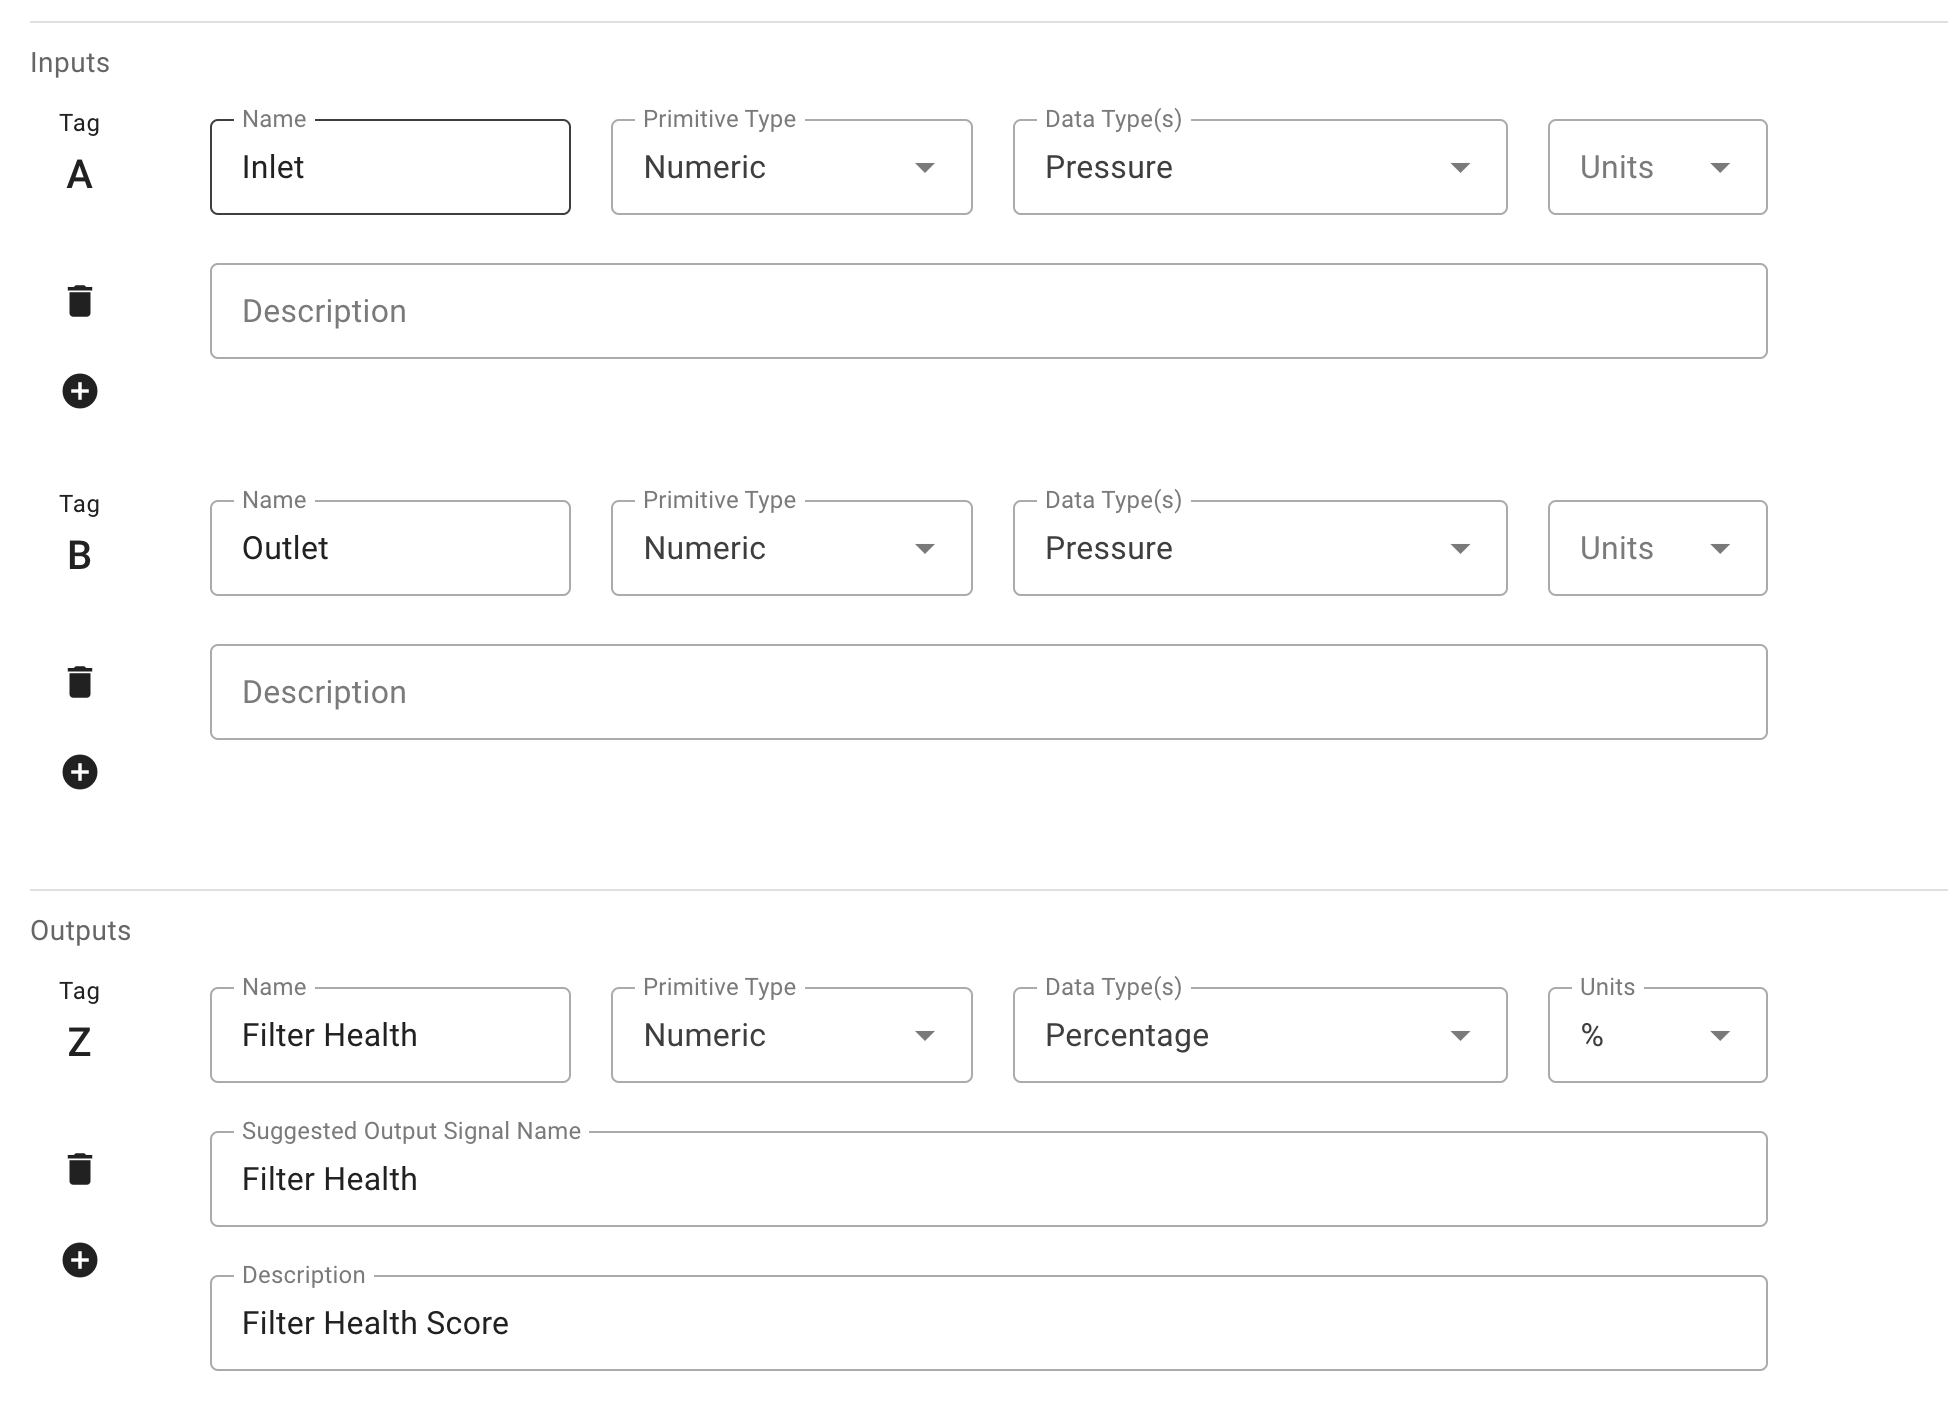Open Units dropdown for Inlet input

(x=1657, y=167)
